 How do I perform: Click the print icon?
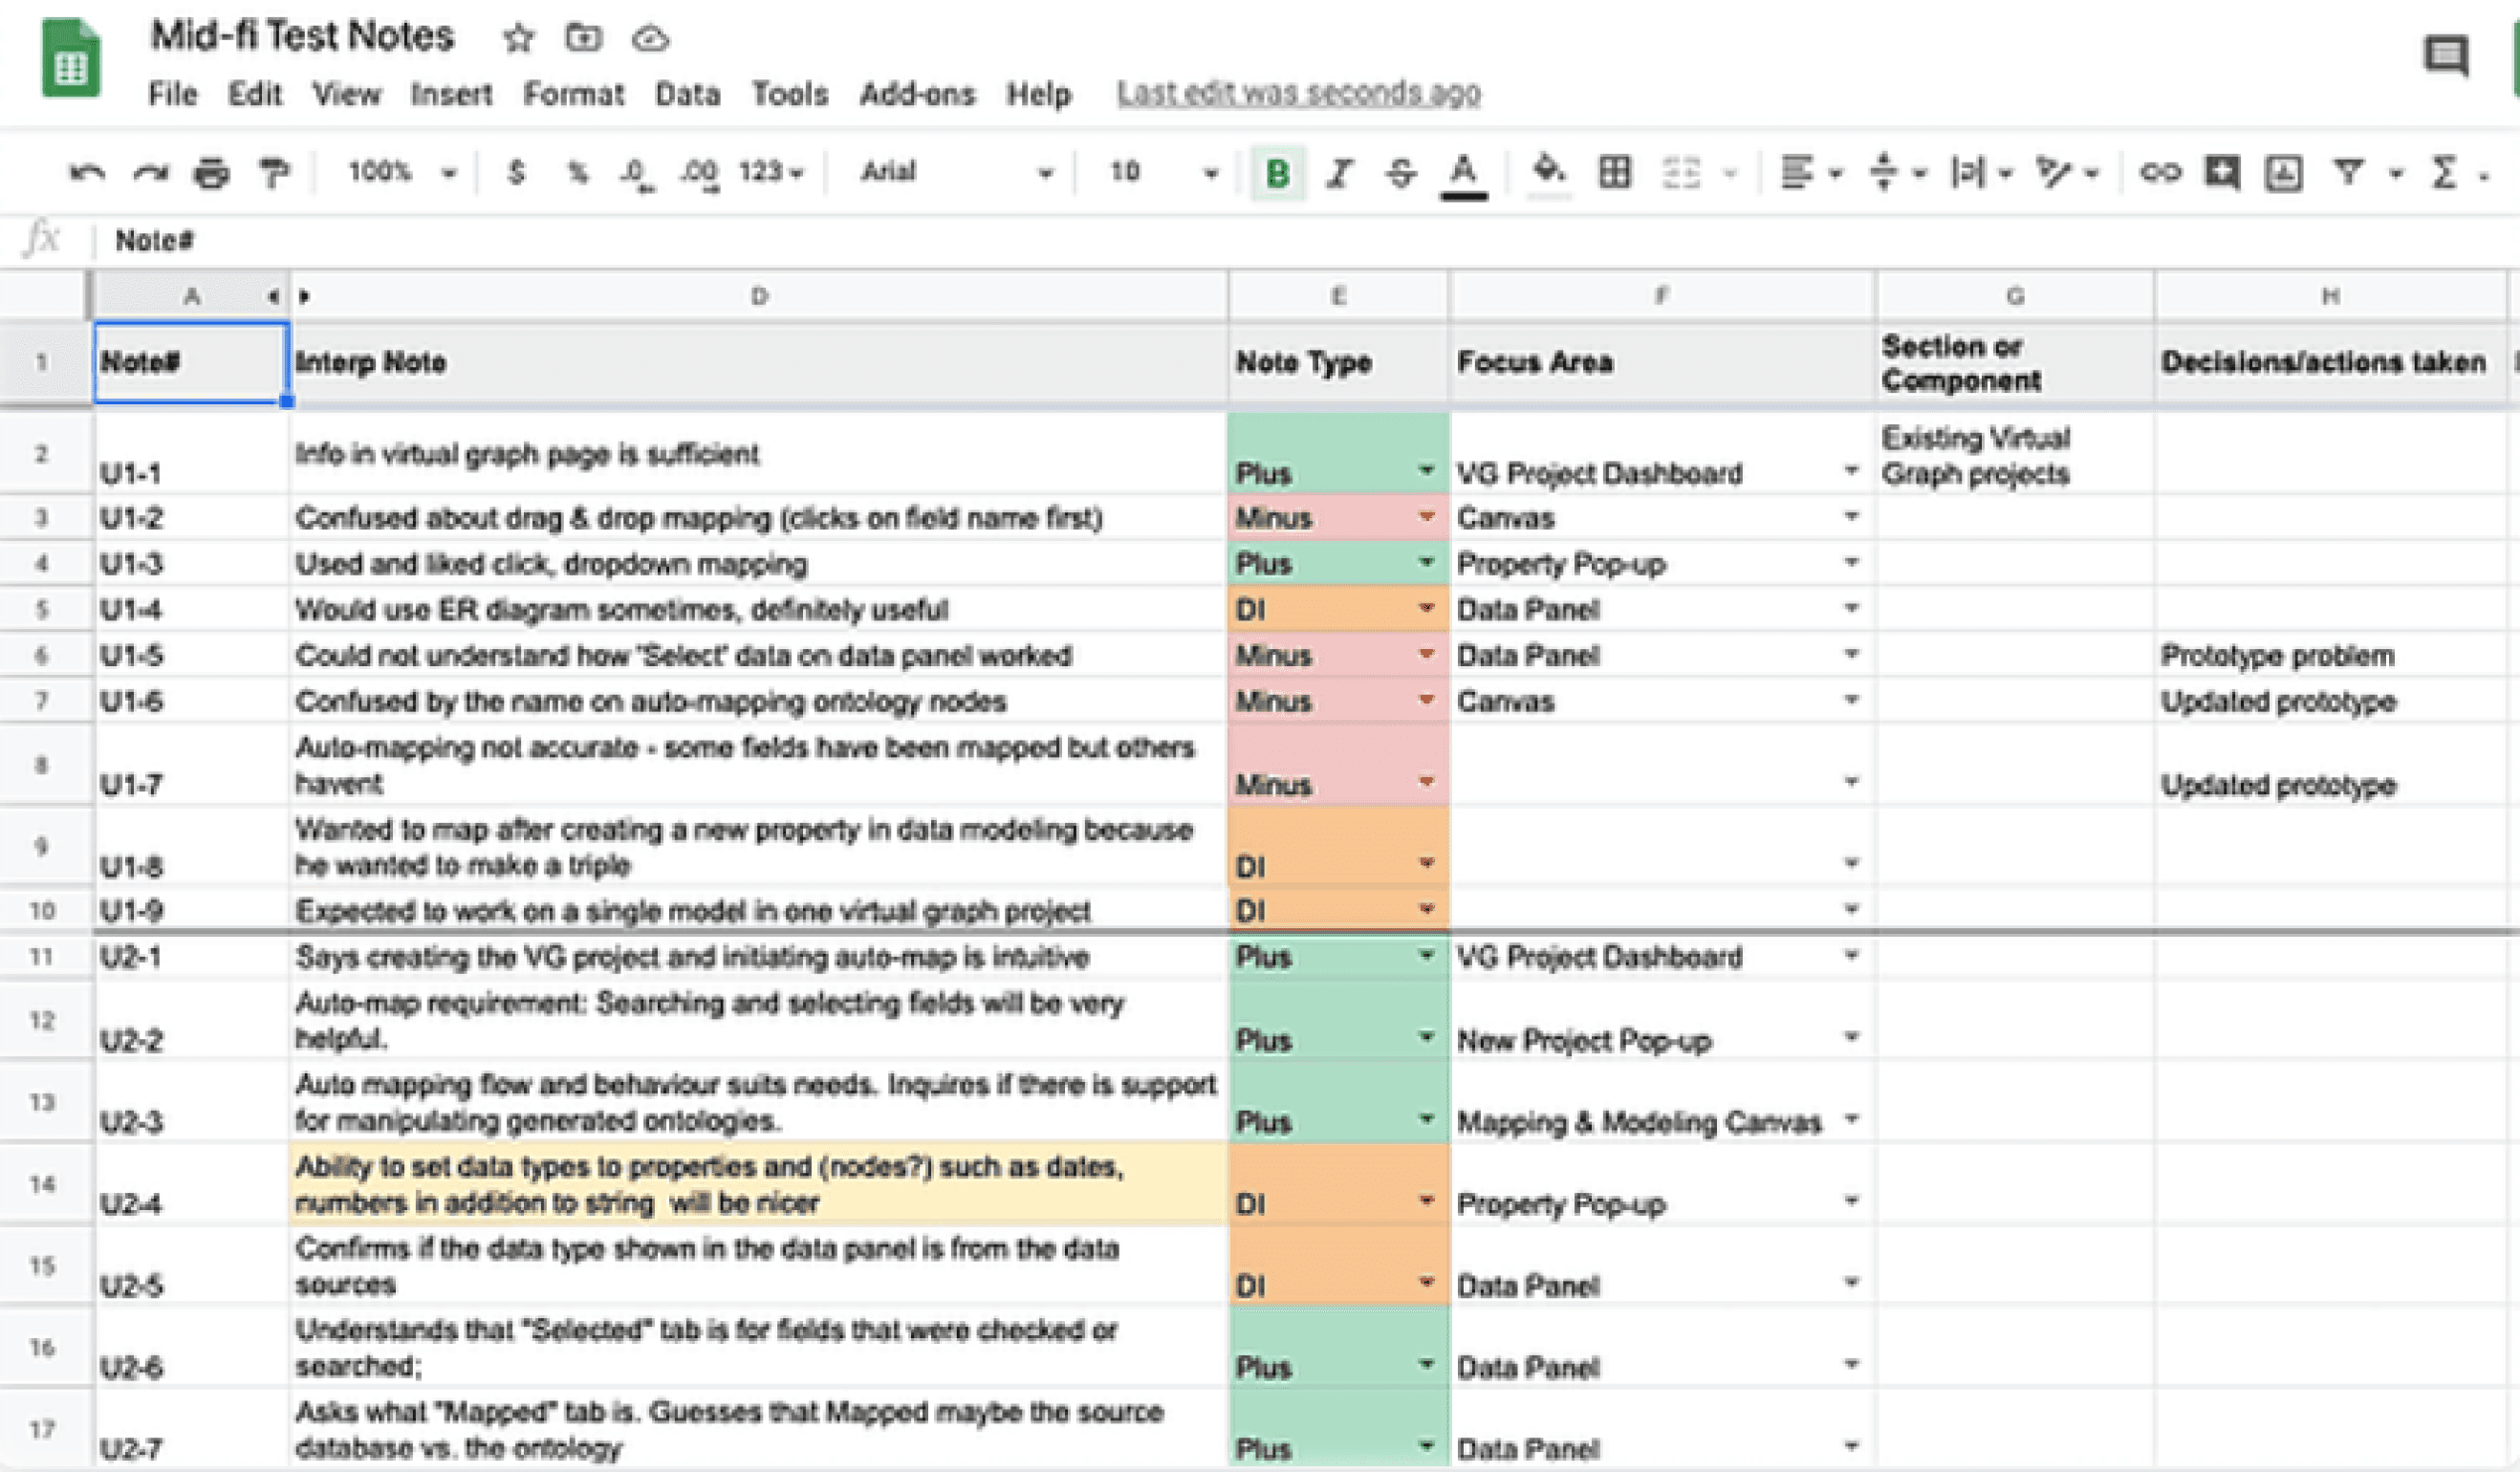(x=211, y=173)
